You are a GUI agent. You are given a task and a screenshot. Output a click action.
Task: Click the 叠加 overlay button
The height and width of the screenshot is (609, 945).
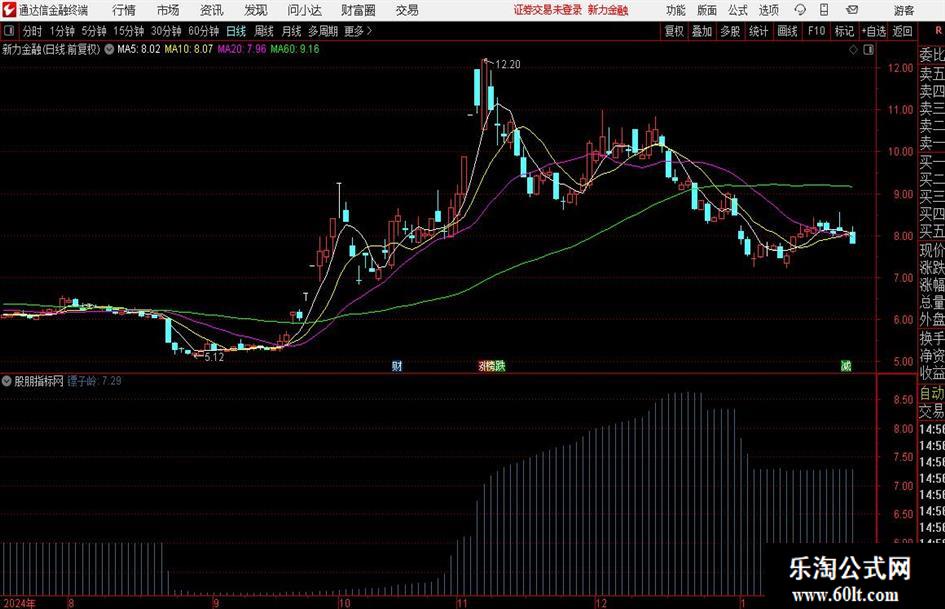coord(702,31)
